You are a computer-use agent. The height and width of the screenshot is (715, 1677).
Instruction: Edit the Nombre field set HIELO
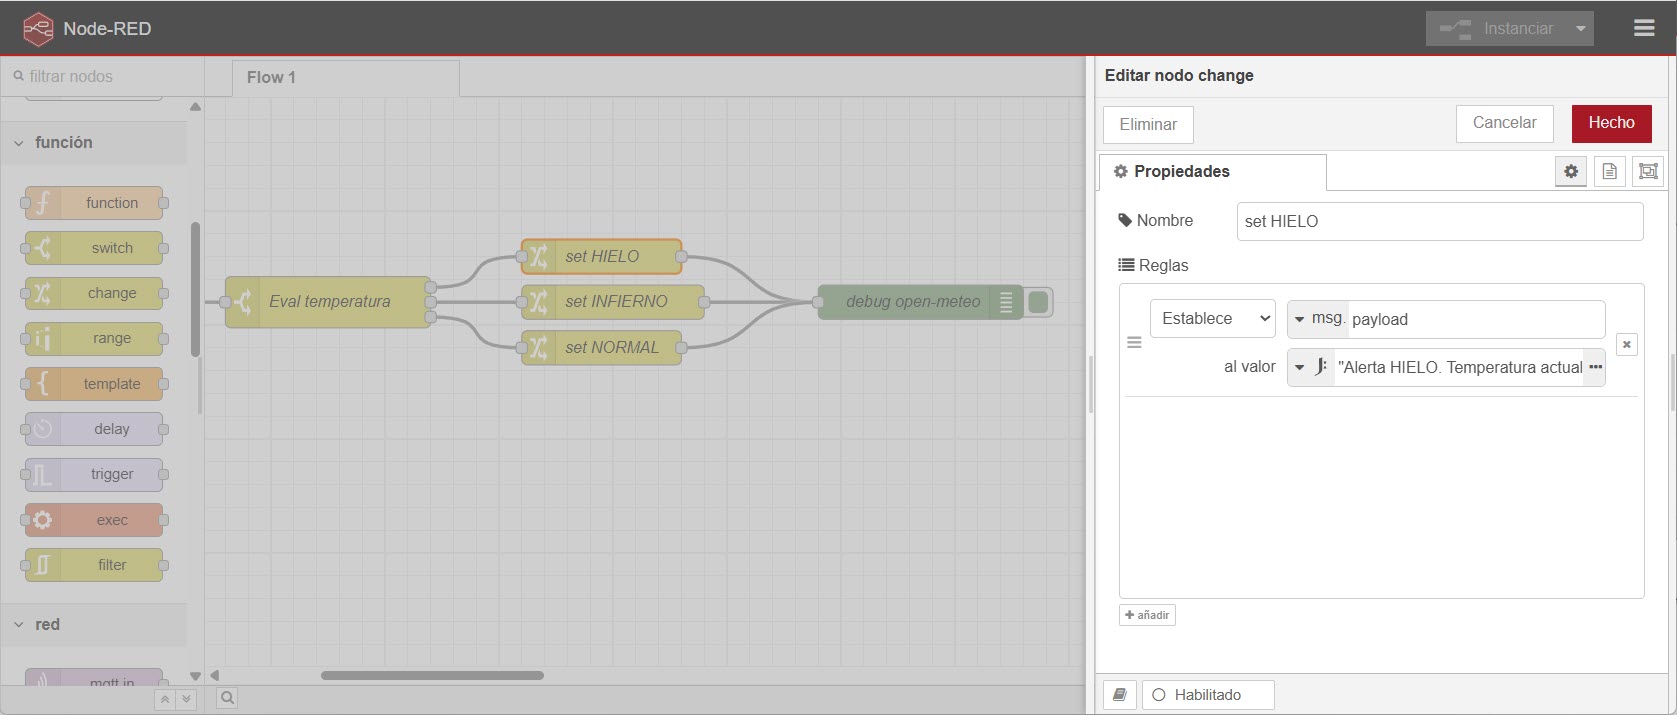[x=1440, y=222]
